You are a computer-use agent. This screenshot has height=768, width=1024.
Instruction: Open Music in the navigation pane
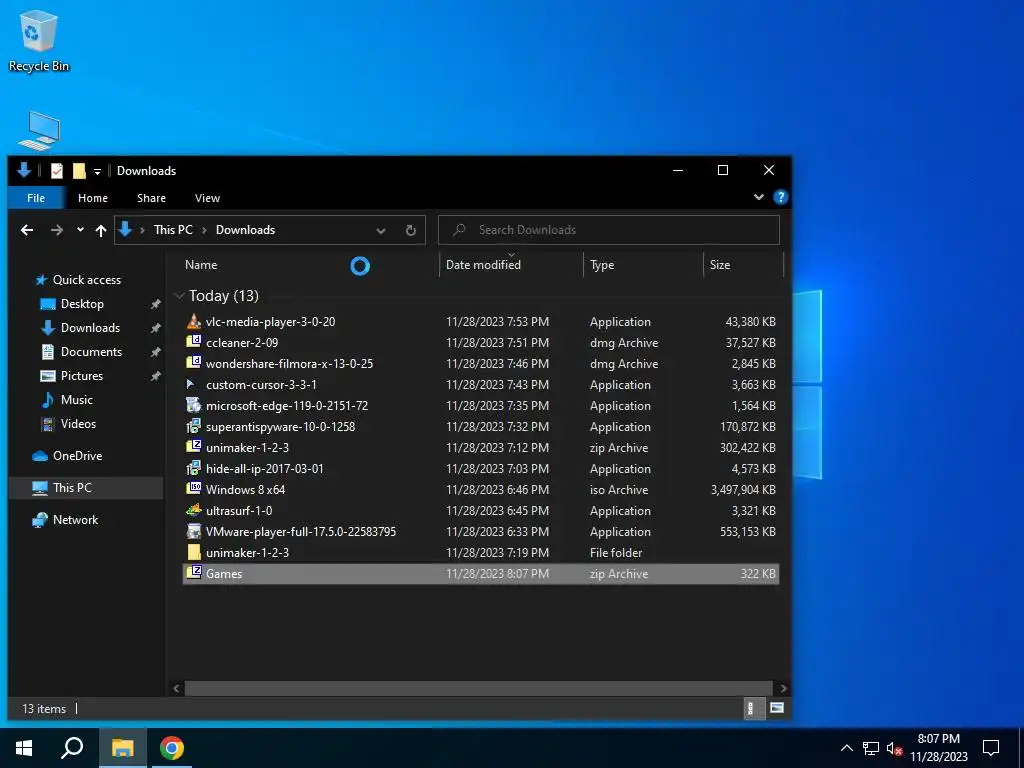pyautogui.click(x=76, y=400)
